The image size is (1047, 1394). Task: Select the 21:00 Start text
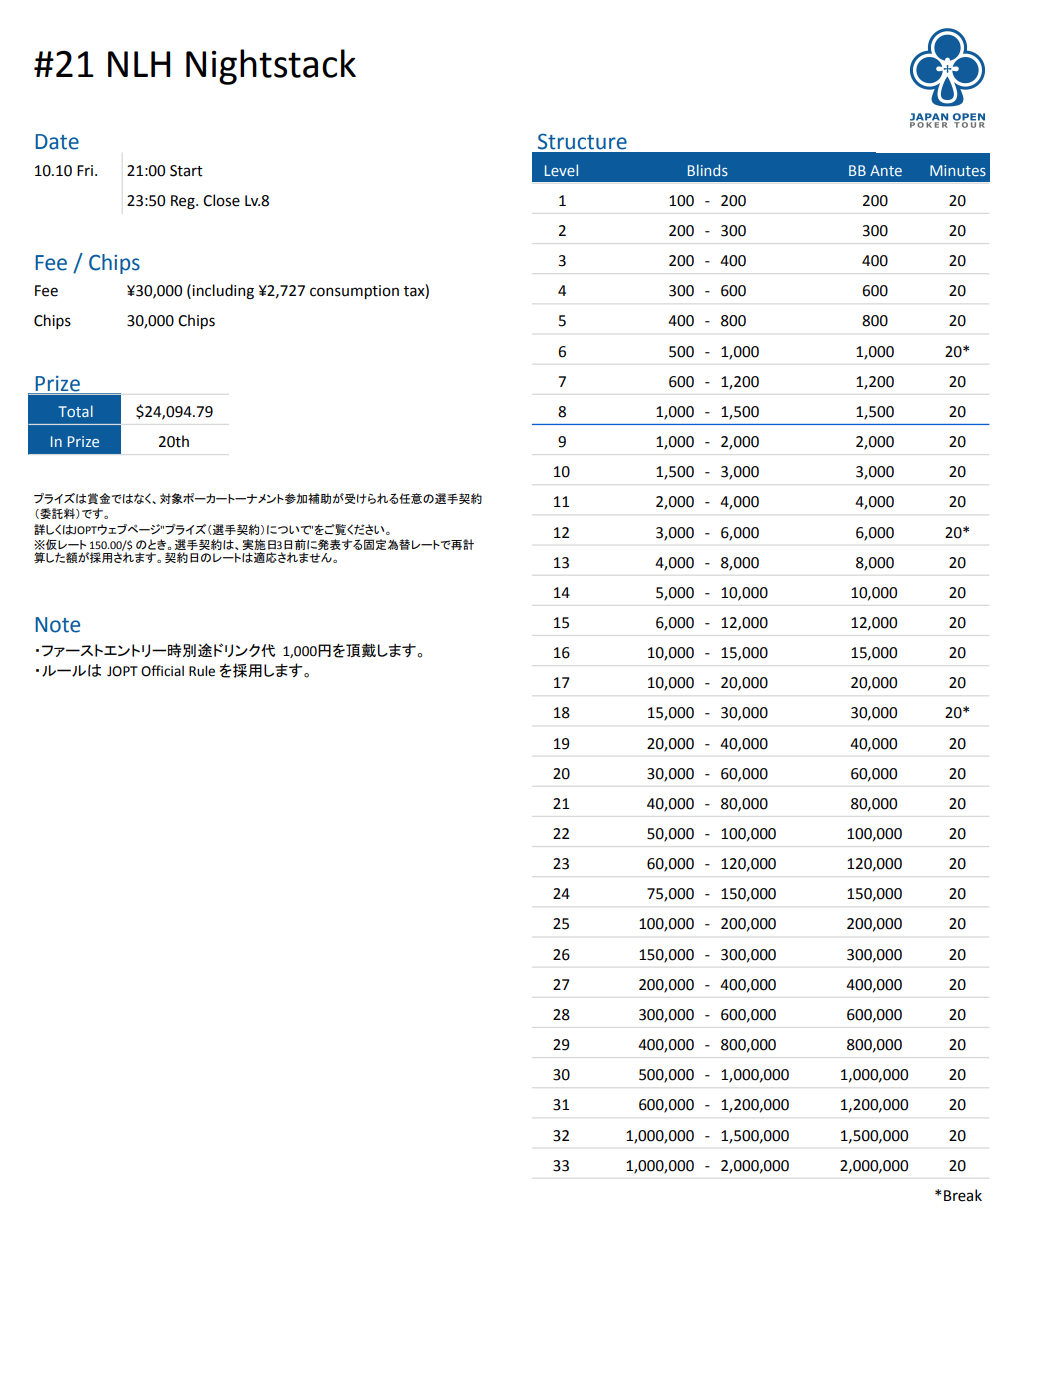click(x=164, y=171)
